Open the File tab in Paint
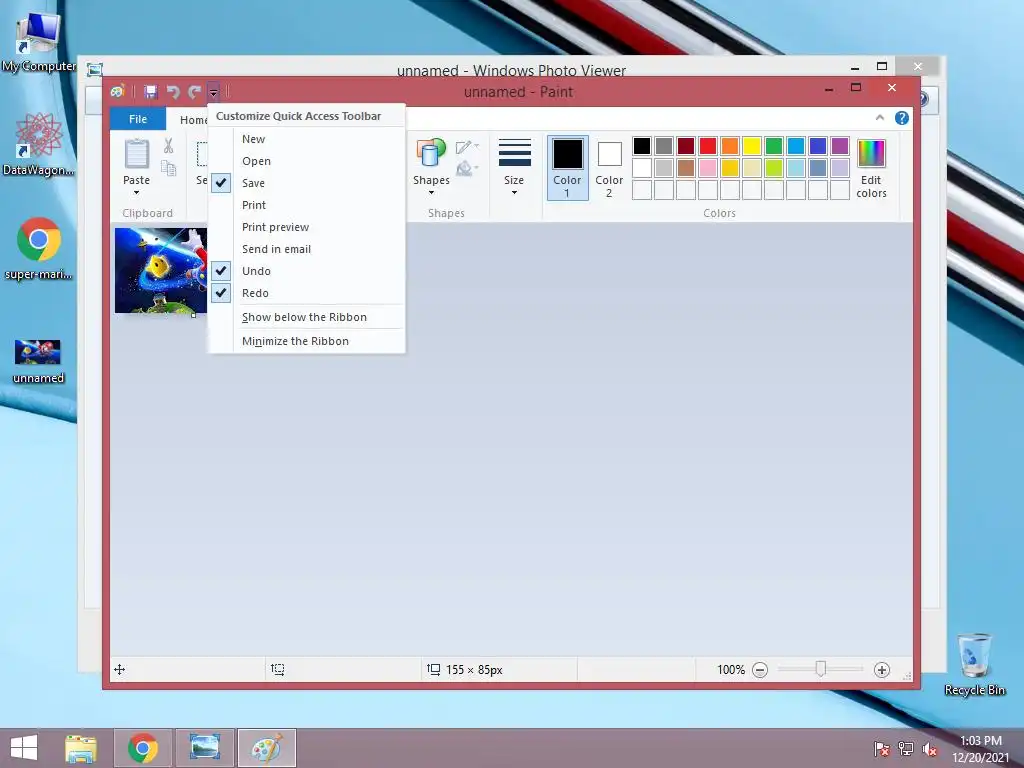The width and height of the screenshot is (1024, 768). click(138, 119)
